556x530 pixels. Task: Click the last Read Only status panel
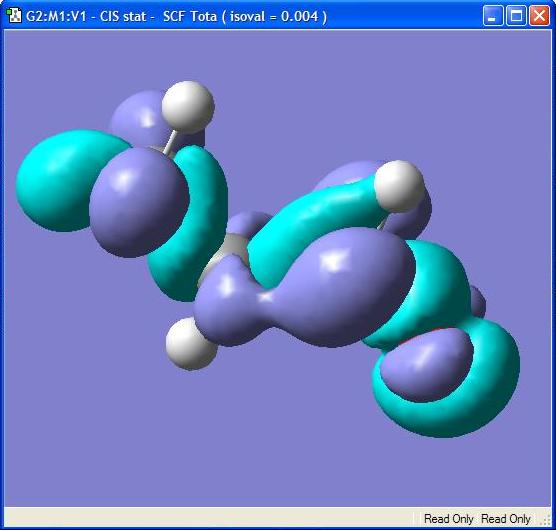[506, 519]
